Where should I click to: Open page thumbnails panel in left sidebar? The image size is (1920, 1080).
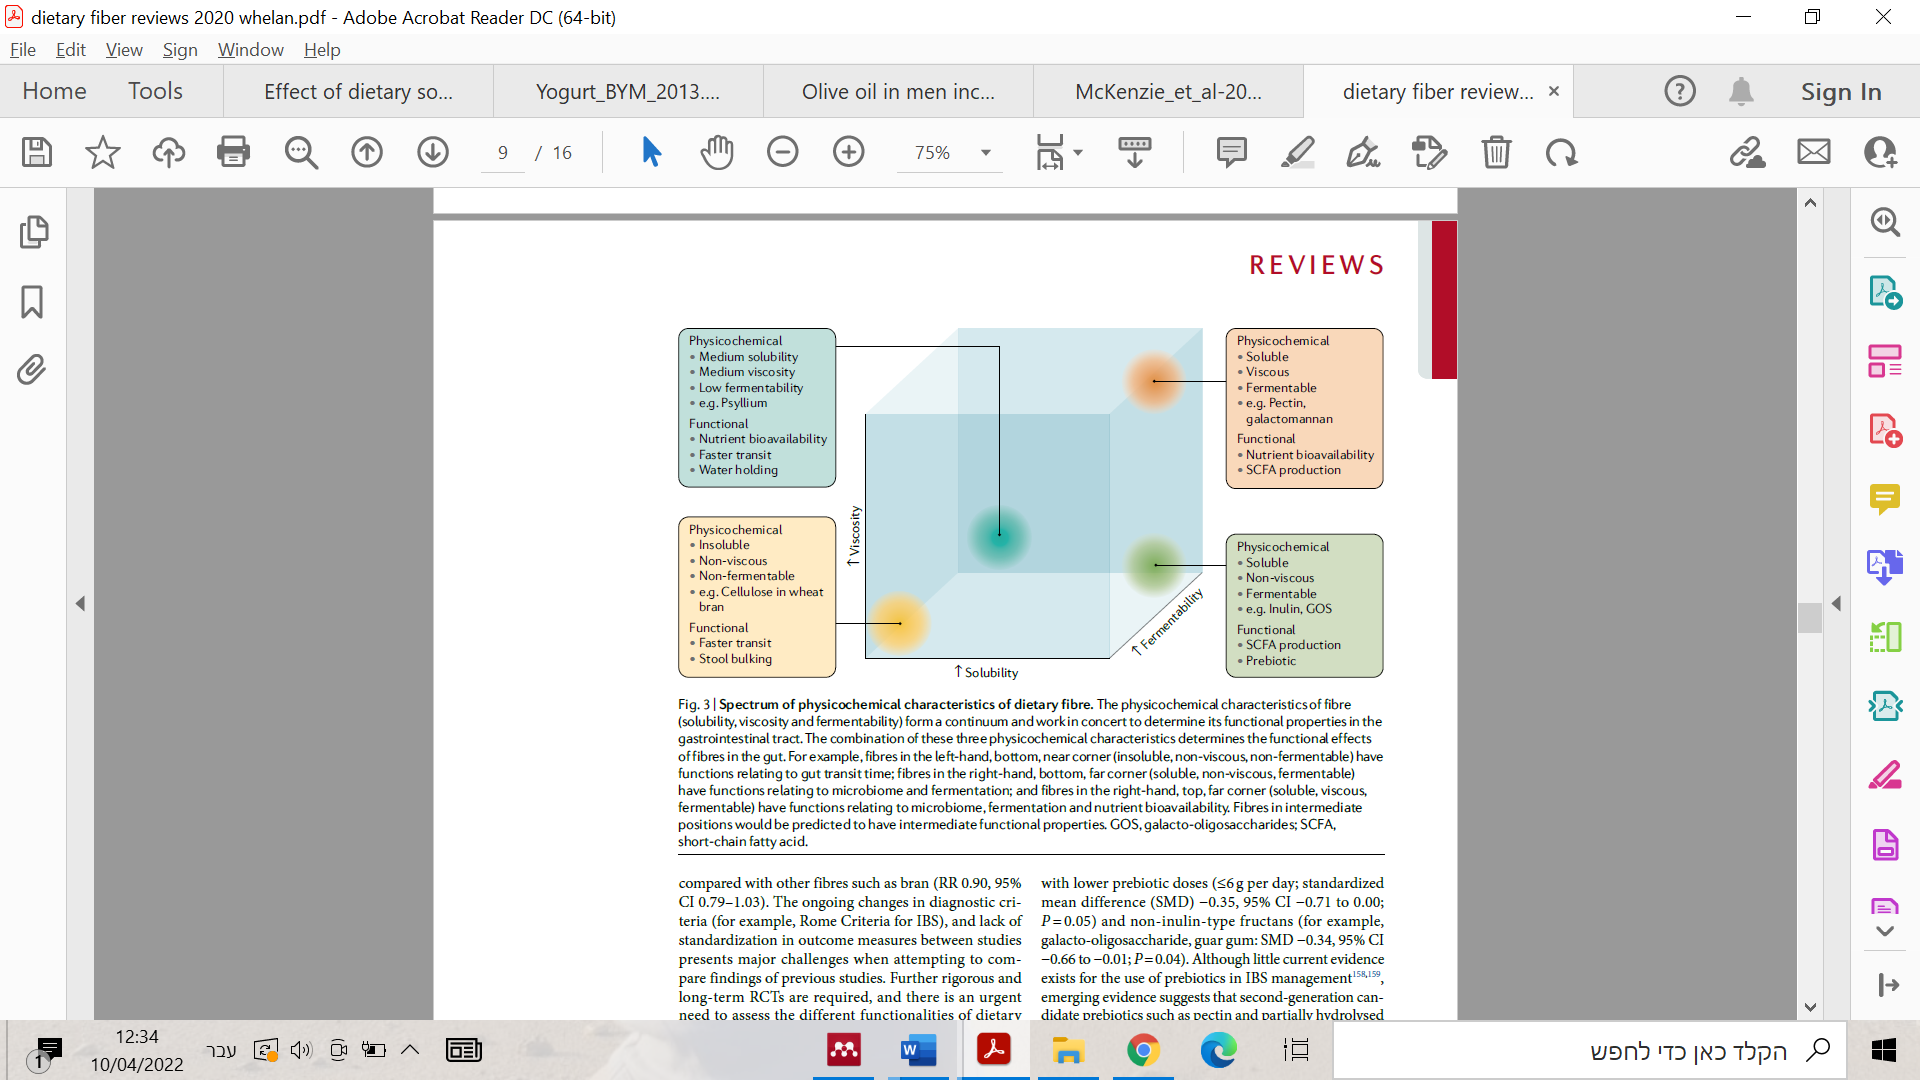33,232
